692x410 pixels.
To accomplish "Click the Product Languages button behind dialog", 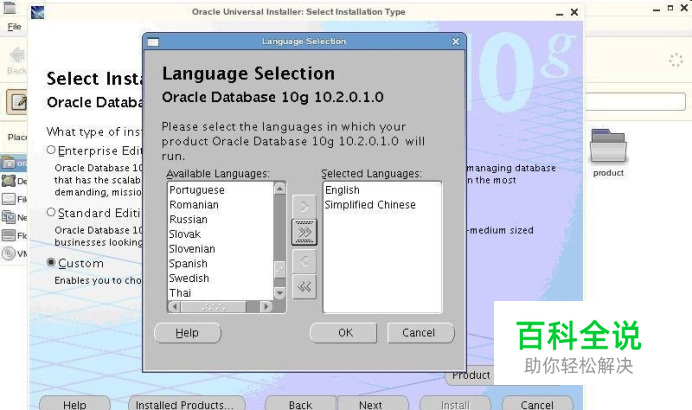I will coord(470,376).
